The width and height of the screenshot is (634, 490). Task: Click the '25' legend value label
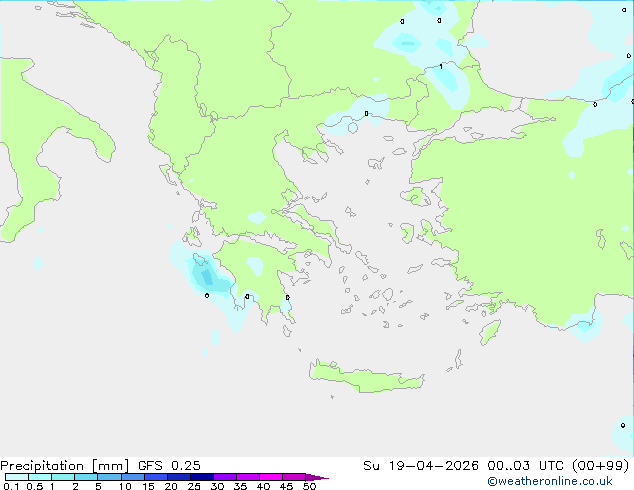click(194, 486)
